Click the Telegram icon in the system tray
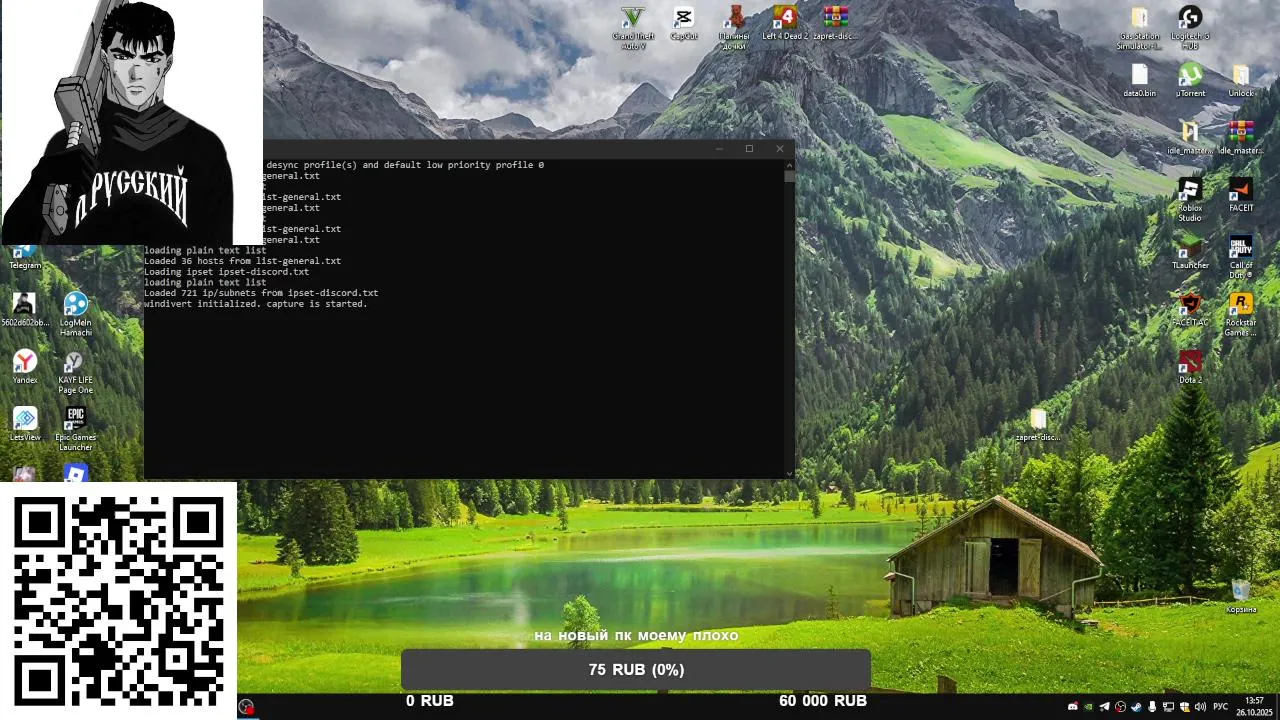Image resolution: width=1280 pixels, height=720 pixels. point(1104,706)
